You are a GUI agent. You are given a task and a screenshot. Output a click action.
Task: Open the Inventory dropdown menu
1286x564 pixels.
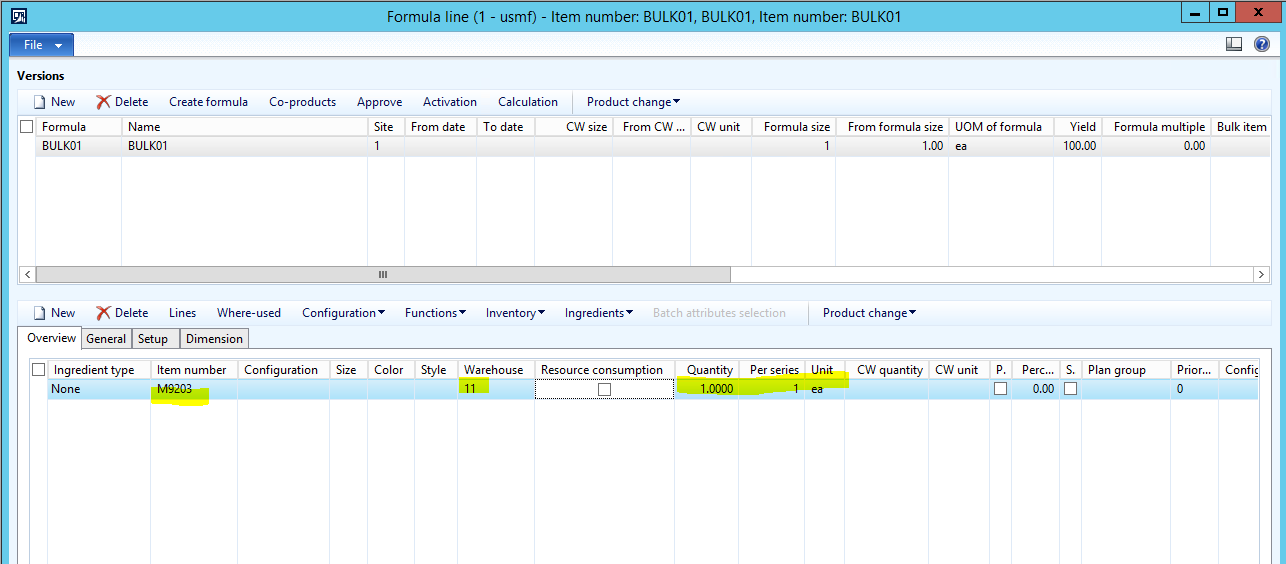(x=515, y=313)
